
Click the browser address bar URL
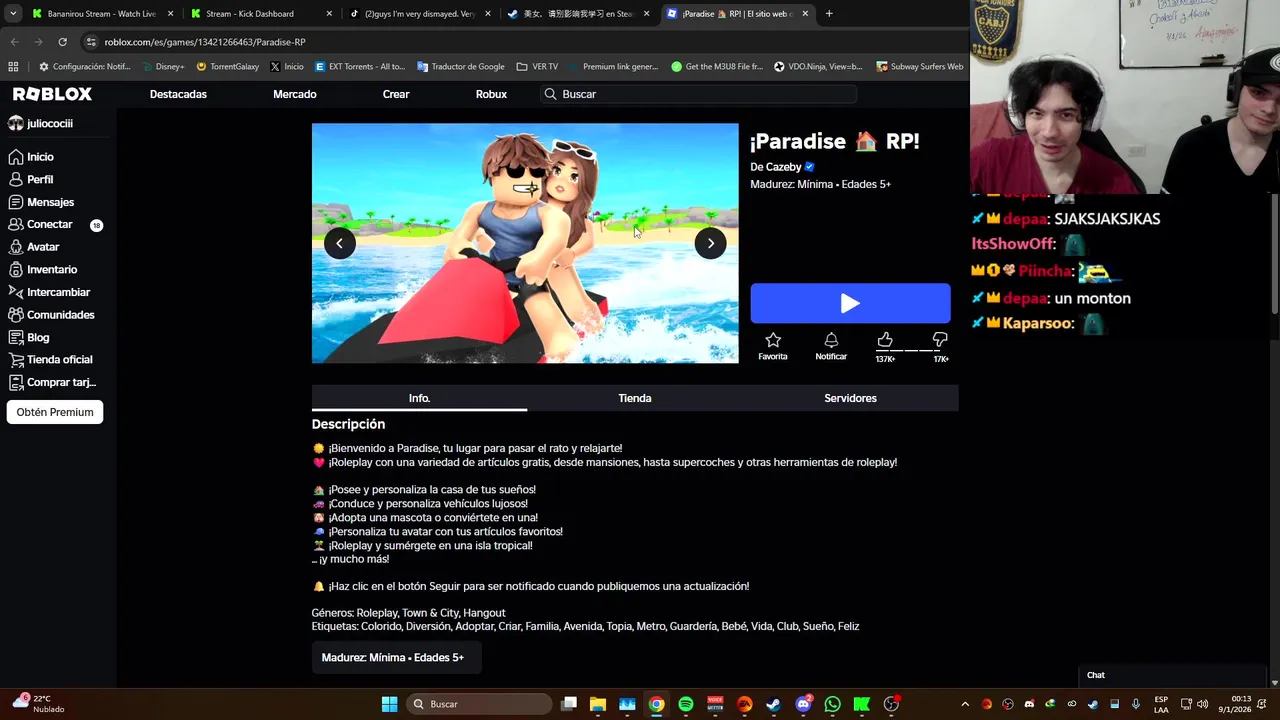click(205, 42)
